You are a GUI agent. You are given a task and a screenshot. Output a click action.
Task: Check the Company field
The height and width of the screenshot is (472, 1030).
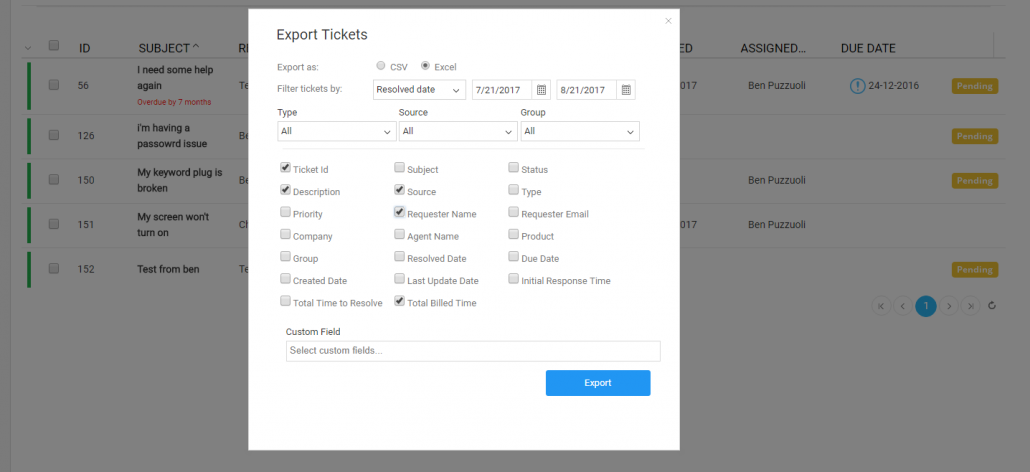(285, 234)
